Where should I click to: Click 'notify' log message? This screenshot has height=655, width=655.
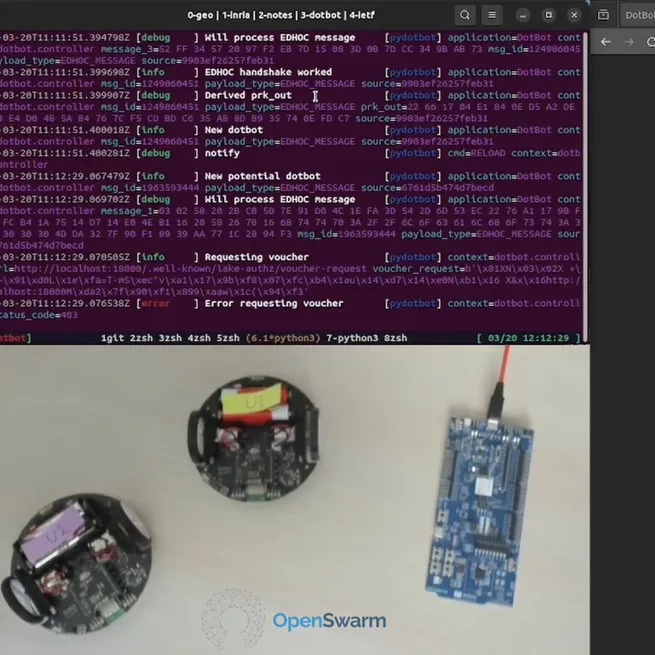222,153
